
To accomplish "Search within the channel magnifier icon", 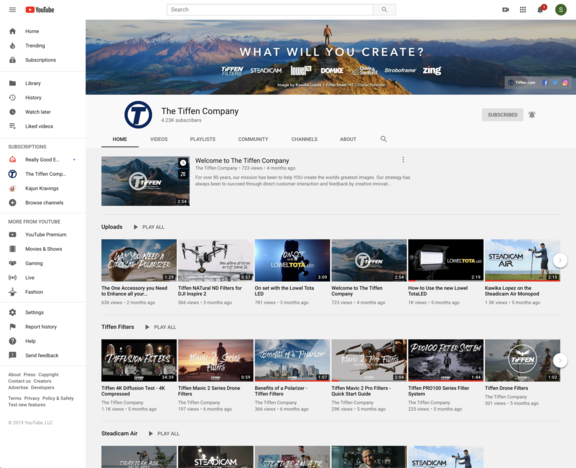I will 384,139.
